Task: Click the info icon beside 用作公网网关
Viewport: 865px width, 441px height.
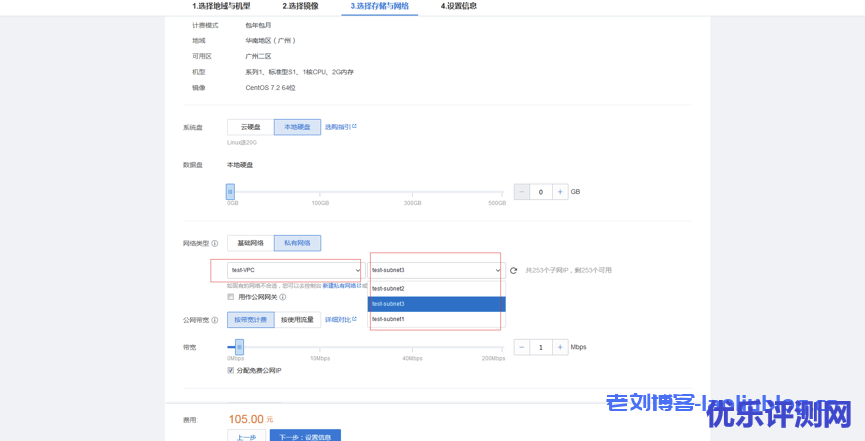Action: click(283, 297)
